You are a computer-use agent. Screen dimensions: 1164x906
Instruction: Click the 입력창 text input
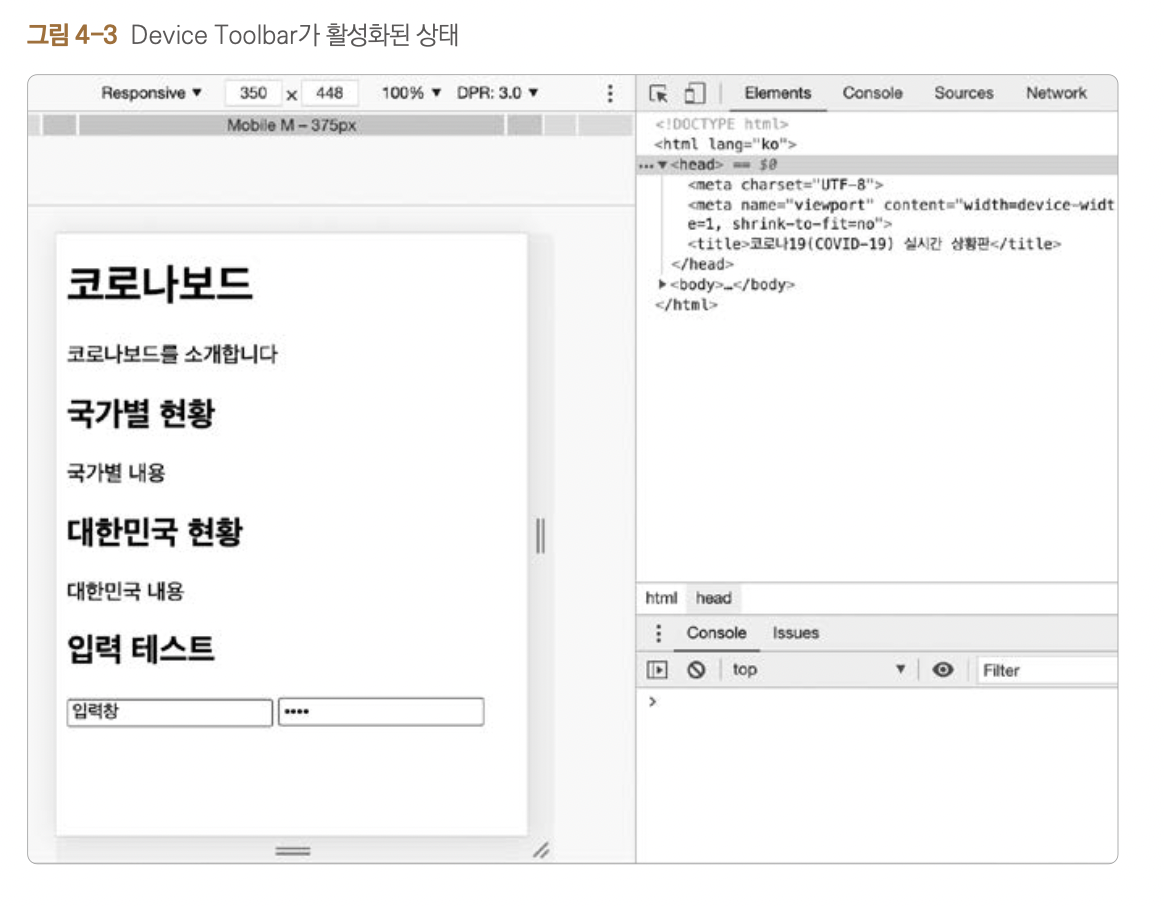click(169, 712)
